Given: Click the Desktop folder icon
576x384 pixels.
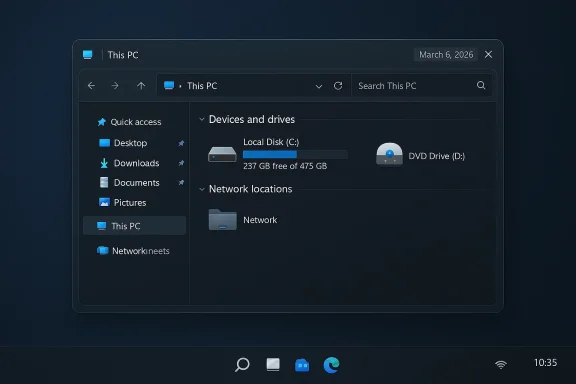Looking at the screenshot, I should (x=104, y=143).
